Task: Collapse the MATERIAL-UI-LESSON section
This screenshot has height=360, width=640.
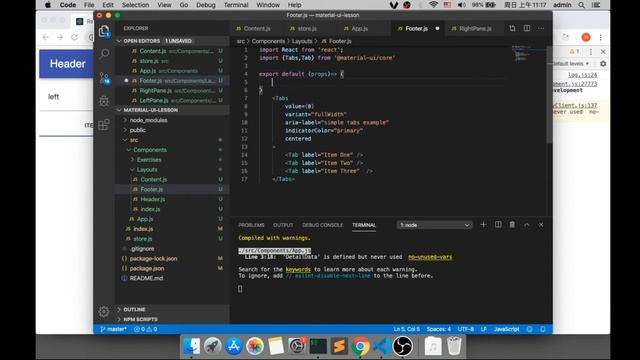Action: (172, 110)
